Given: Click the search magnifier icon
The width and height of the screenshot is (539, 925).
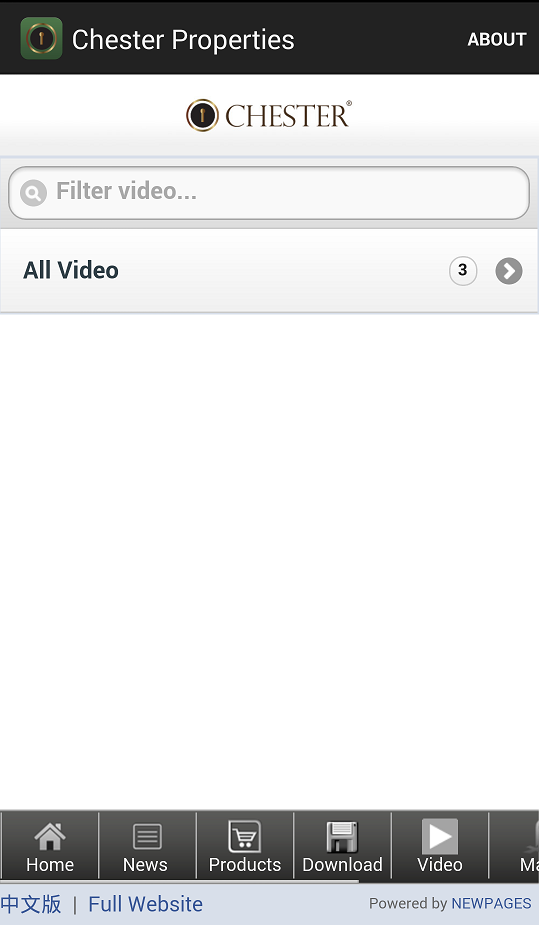Looking at the screenshot, I should 33,192.
